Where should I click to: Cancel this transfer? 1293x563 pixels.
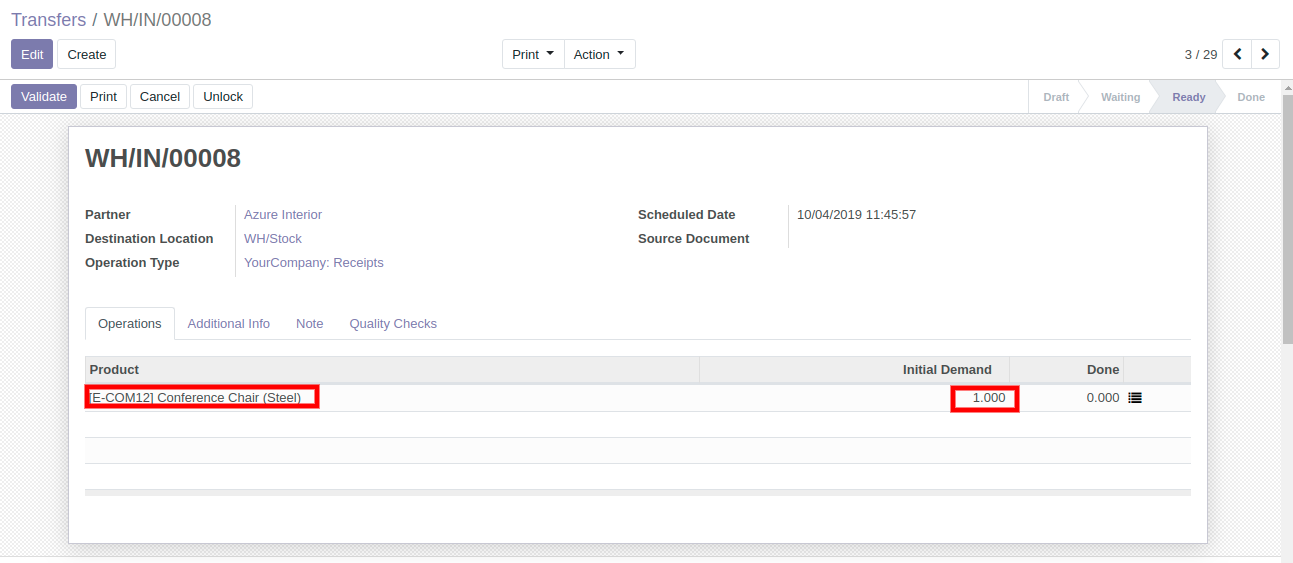pyautogui.click(x=159, y=96)
